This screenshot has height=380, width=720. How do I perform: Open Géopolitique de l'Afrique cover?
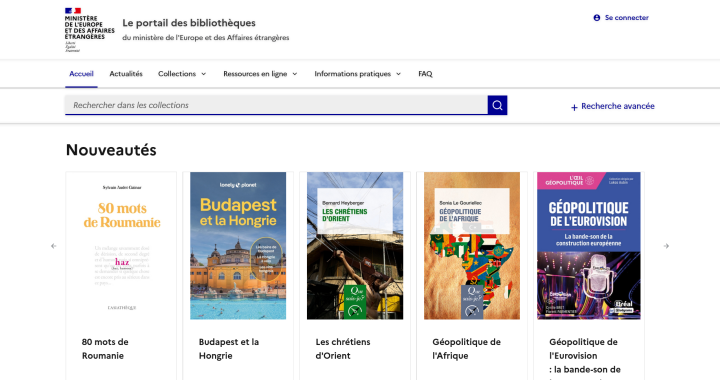click(x=472, y=246)
